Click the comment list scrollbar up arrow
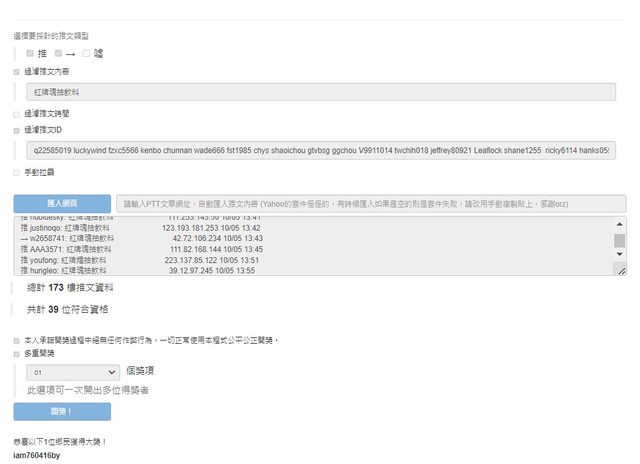The width and height of the screenshot is (640, 464). 620,224
